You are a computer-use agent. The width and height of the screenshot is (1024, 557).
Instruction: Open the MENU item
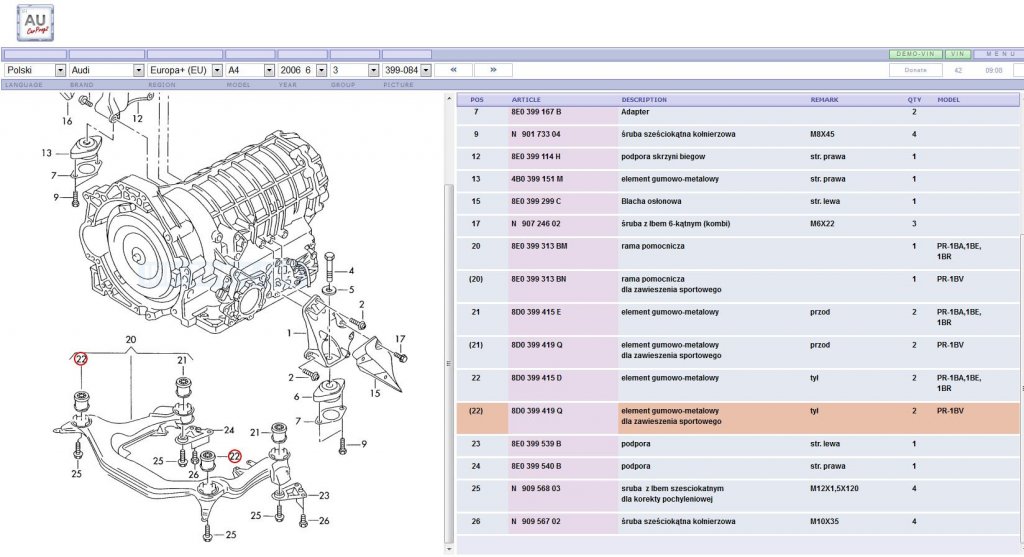[1000, 54]
